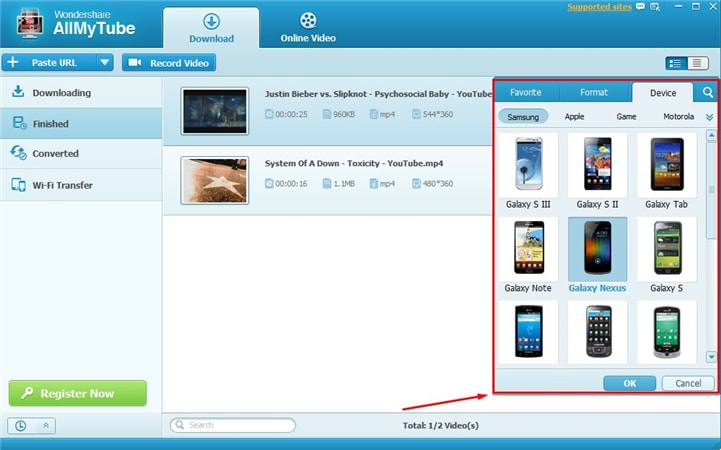Switch to the Favorite tab

point(526,92)
